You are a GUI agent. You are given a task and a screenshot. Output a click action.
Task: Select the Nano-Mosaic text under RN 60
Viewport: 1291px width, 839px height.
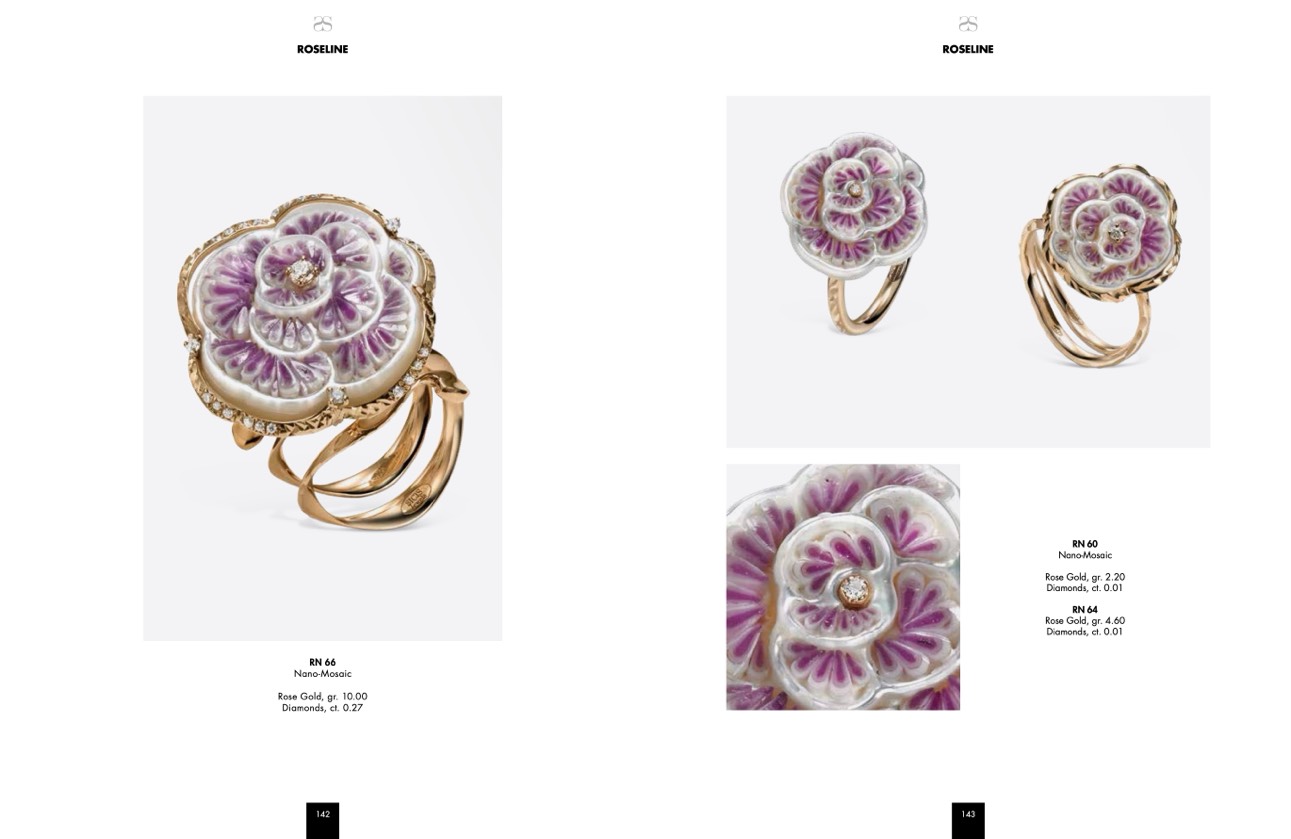pos(1085,555)
